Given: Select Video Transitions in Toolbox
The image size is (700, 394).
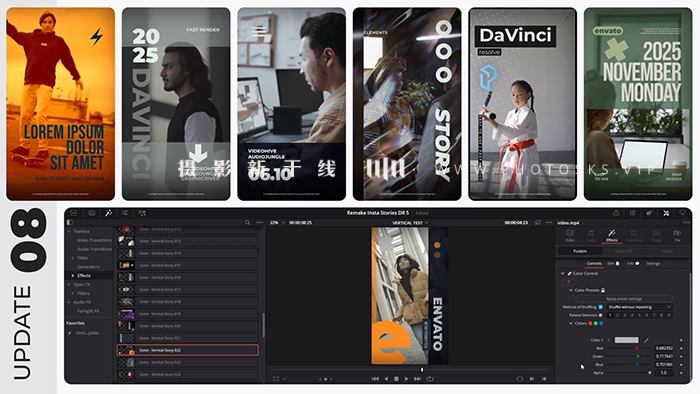Looking at the screenshot, I should [94, 240].
